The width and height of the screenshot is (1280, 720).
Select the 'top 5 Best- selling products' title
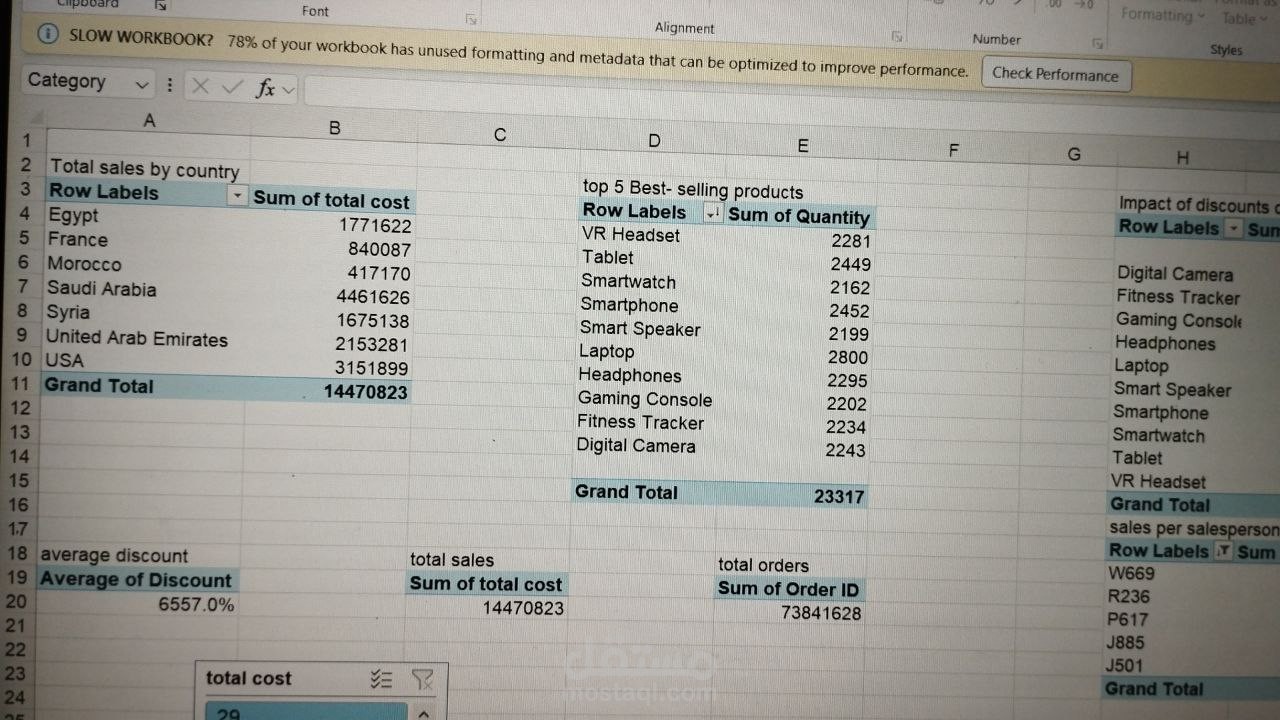693,190
